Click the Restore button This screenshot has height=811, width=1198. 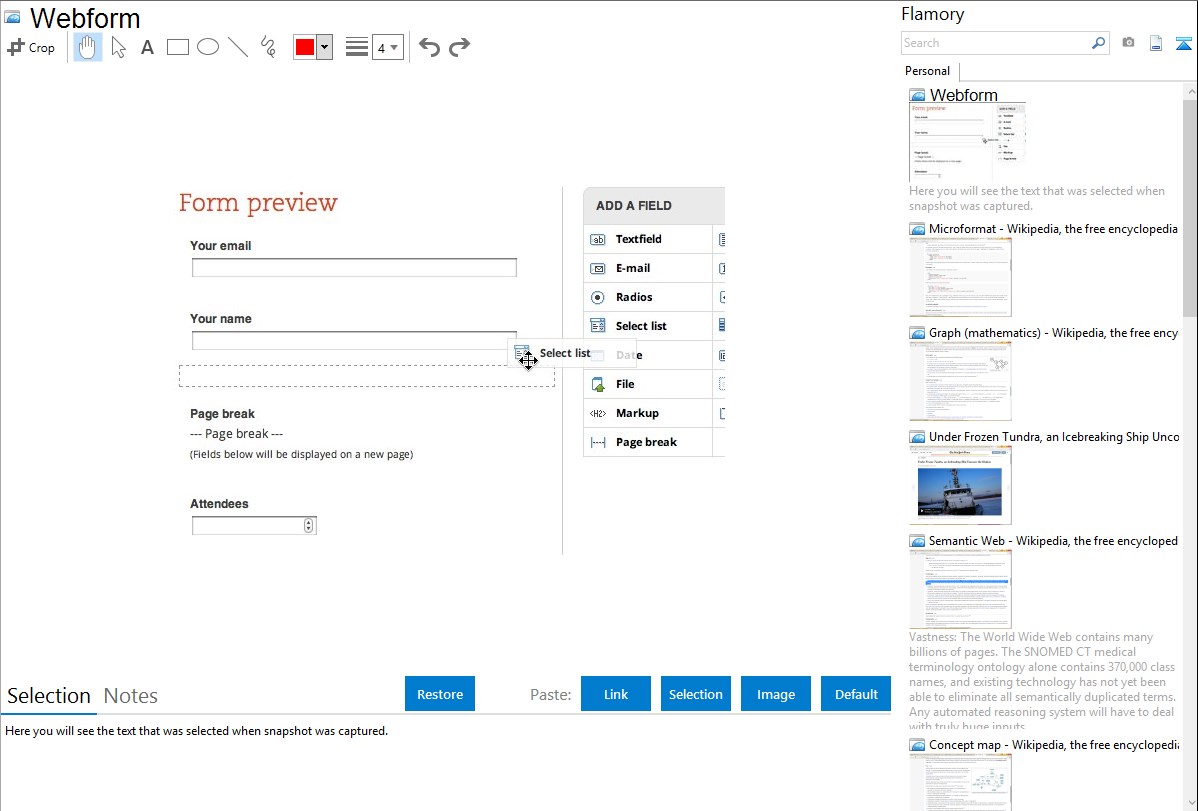pyautogui.click(x=440, y=694)
